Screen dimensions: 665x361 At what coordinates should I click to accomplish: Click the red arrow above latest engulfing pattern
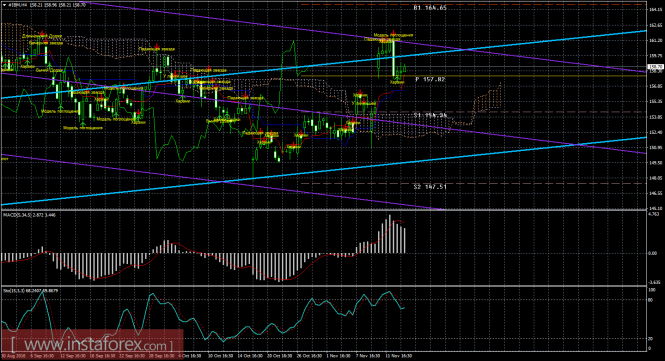tap(394, 33)
